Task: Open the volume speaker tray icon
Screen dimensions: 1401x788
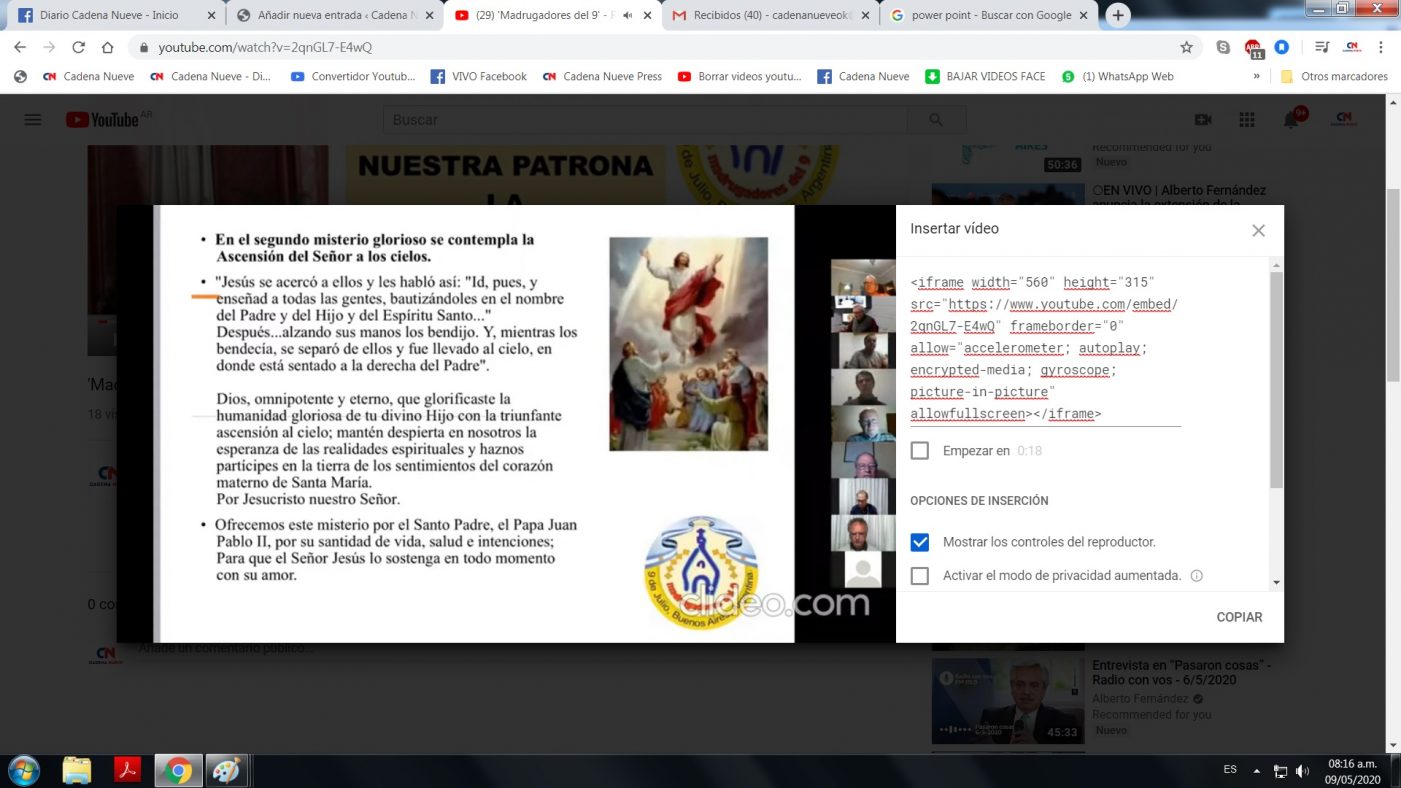Action: (x=1303, y=771)
